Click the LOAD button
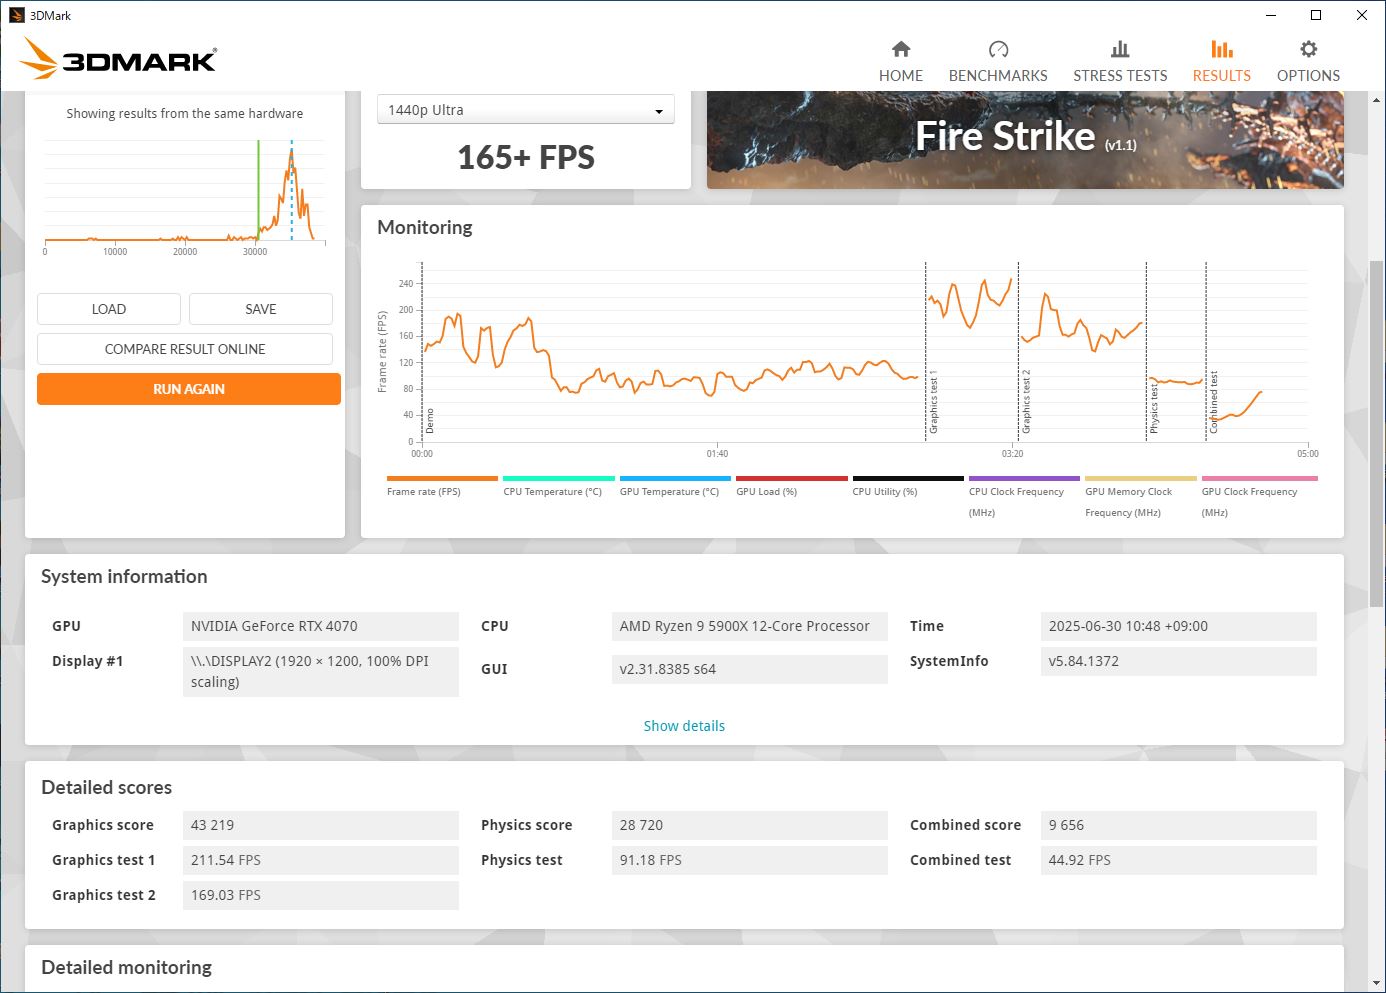Image resolution: width=1386 pixels, height=993 pixels. tap(109, 309)
